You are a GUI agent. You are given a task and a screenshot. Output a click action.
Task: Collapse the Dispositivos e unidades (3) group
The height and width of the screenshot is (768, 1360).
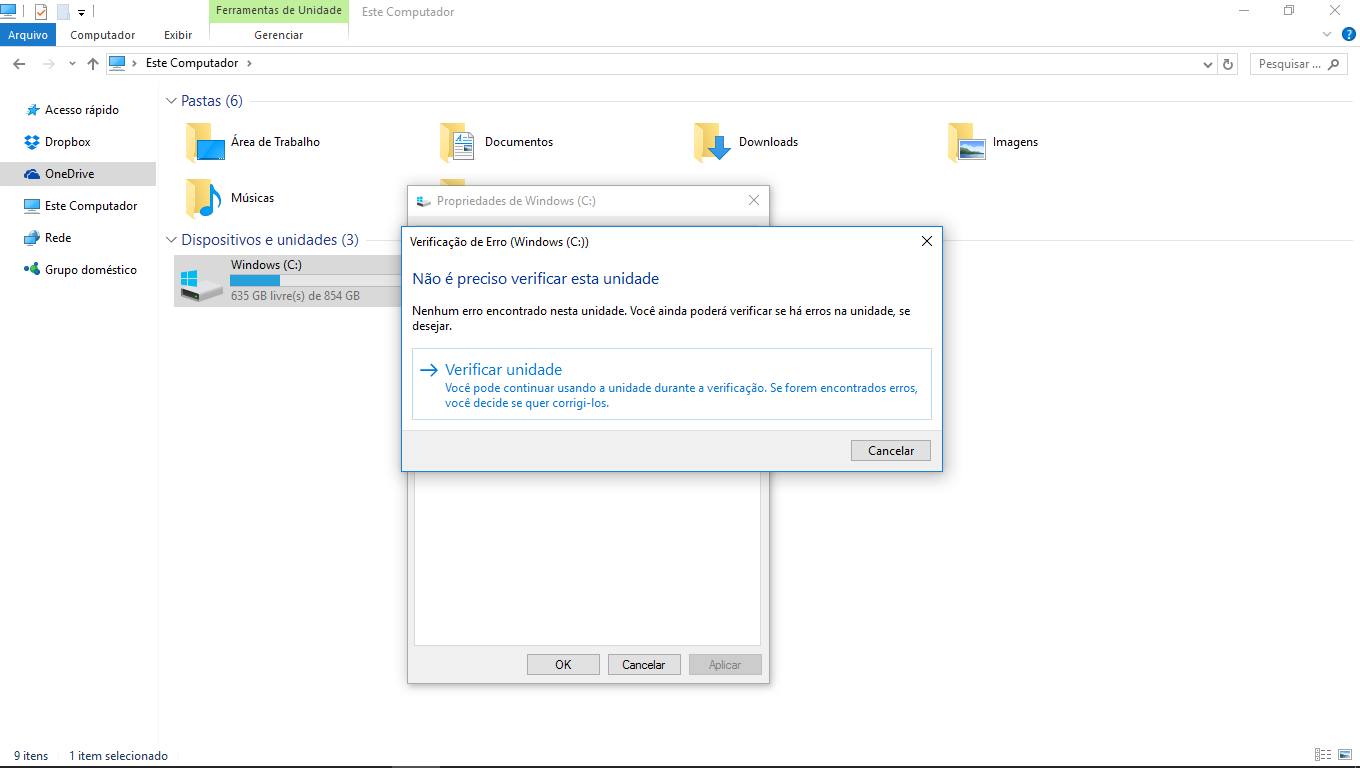171,240
